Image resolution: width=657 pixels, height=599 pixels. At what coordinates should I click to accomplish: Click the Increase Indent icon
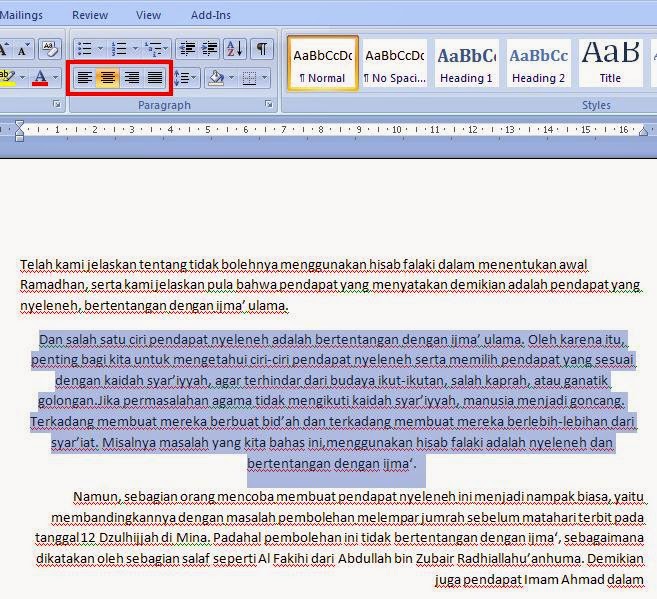(210, 49)
